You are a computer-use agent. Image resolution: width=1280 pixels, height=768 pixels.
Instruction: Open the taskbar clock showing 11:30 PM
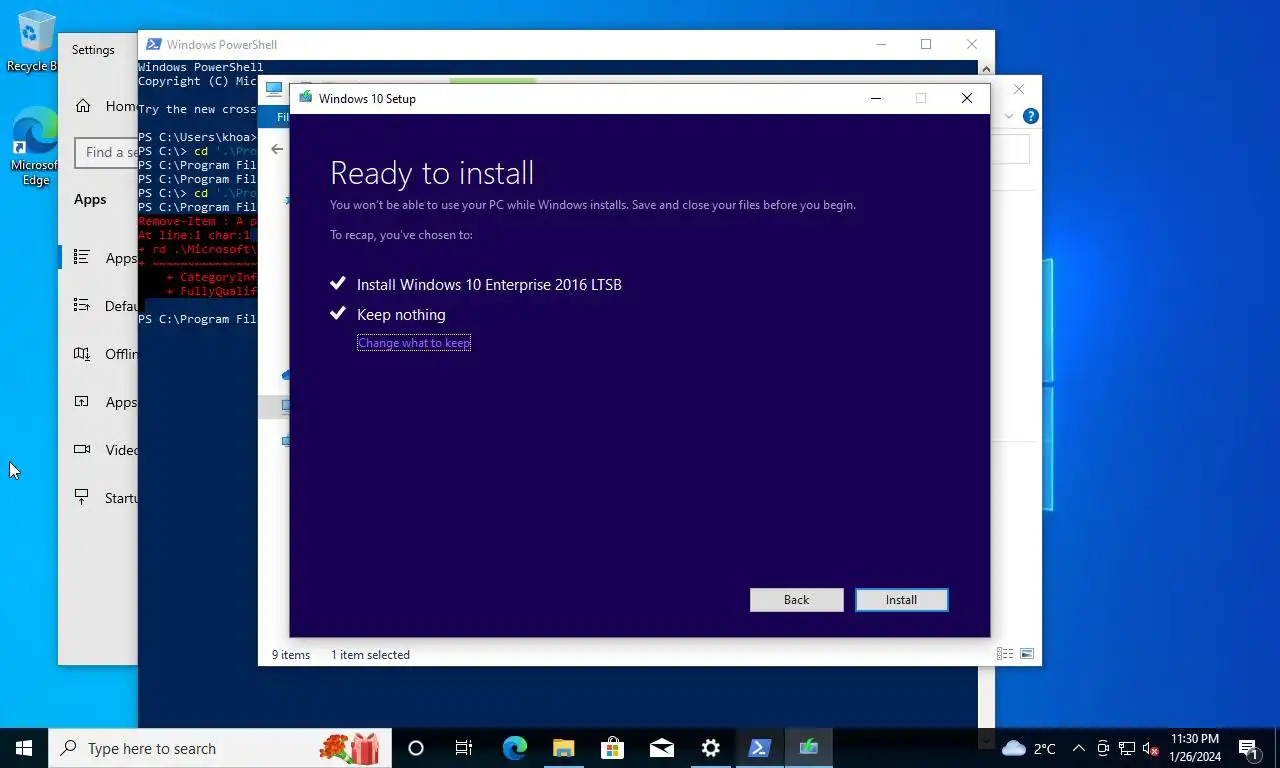(1194, 748)
